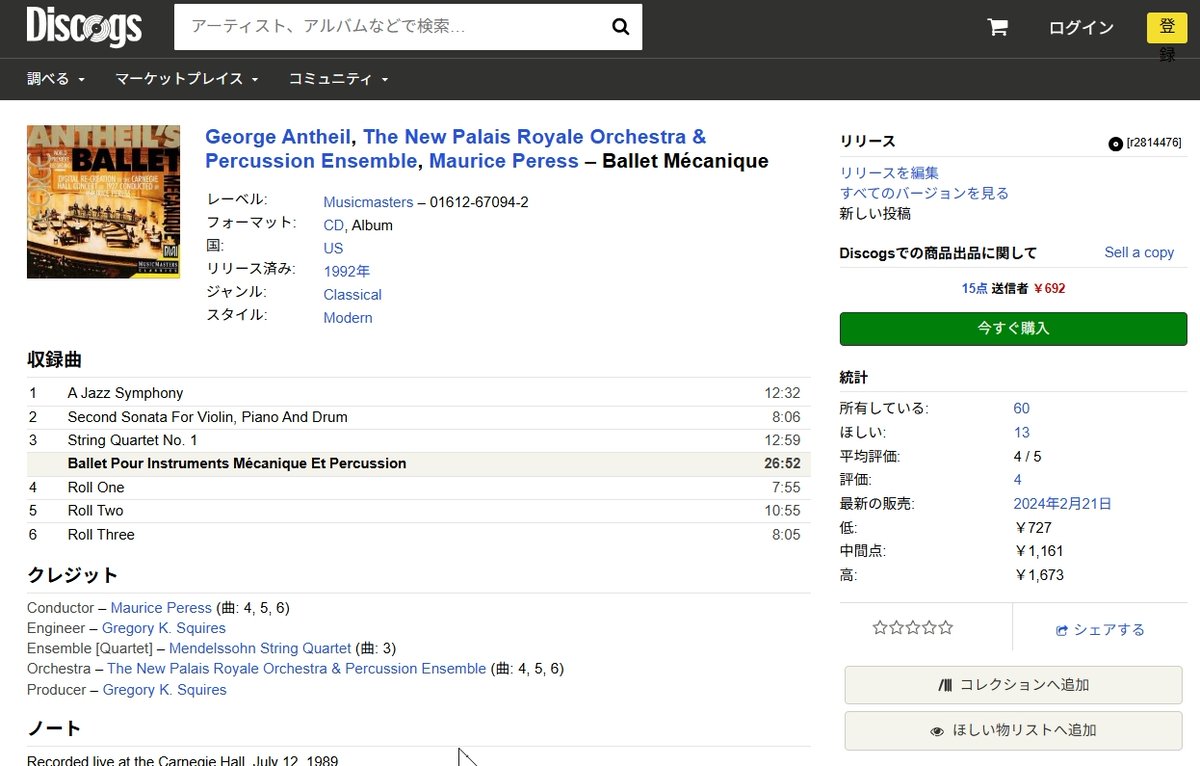Open the shopping cart icon
The image size is (1200, 766).
[x=997, y=27]
